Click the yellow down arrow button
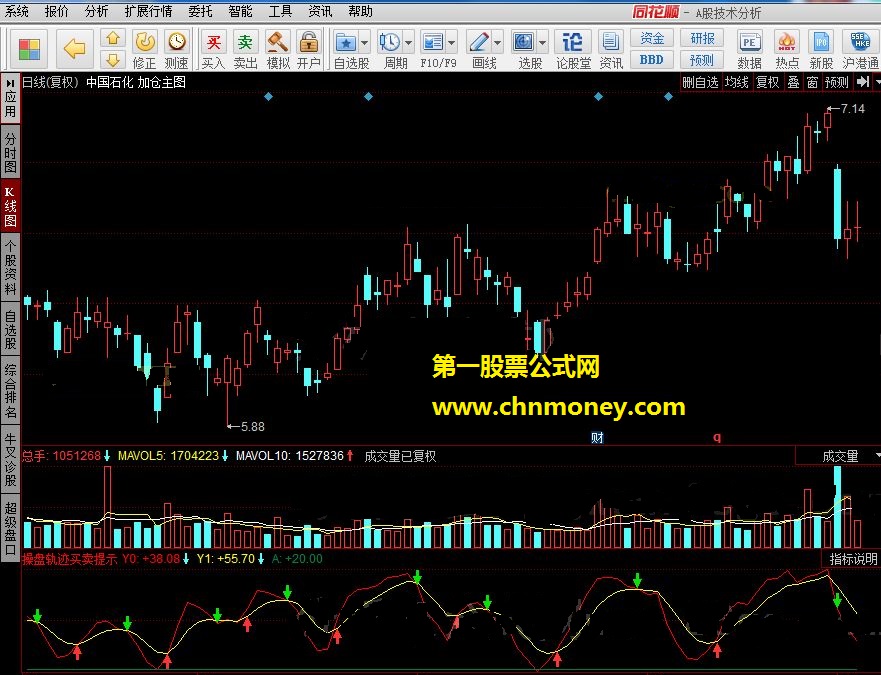The height and width of the screenshot is (675, 881). point(113,60)
